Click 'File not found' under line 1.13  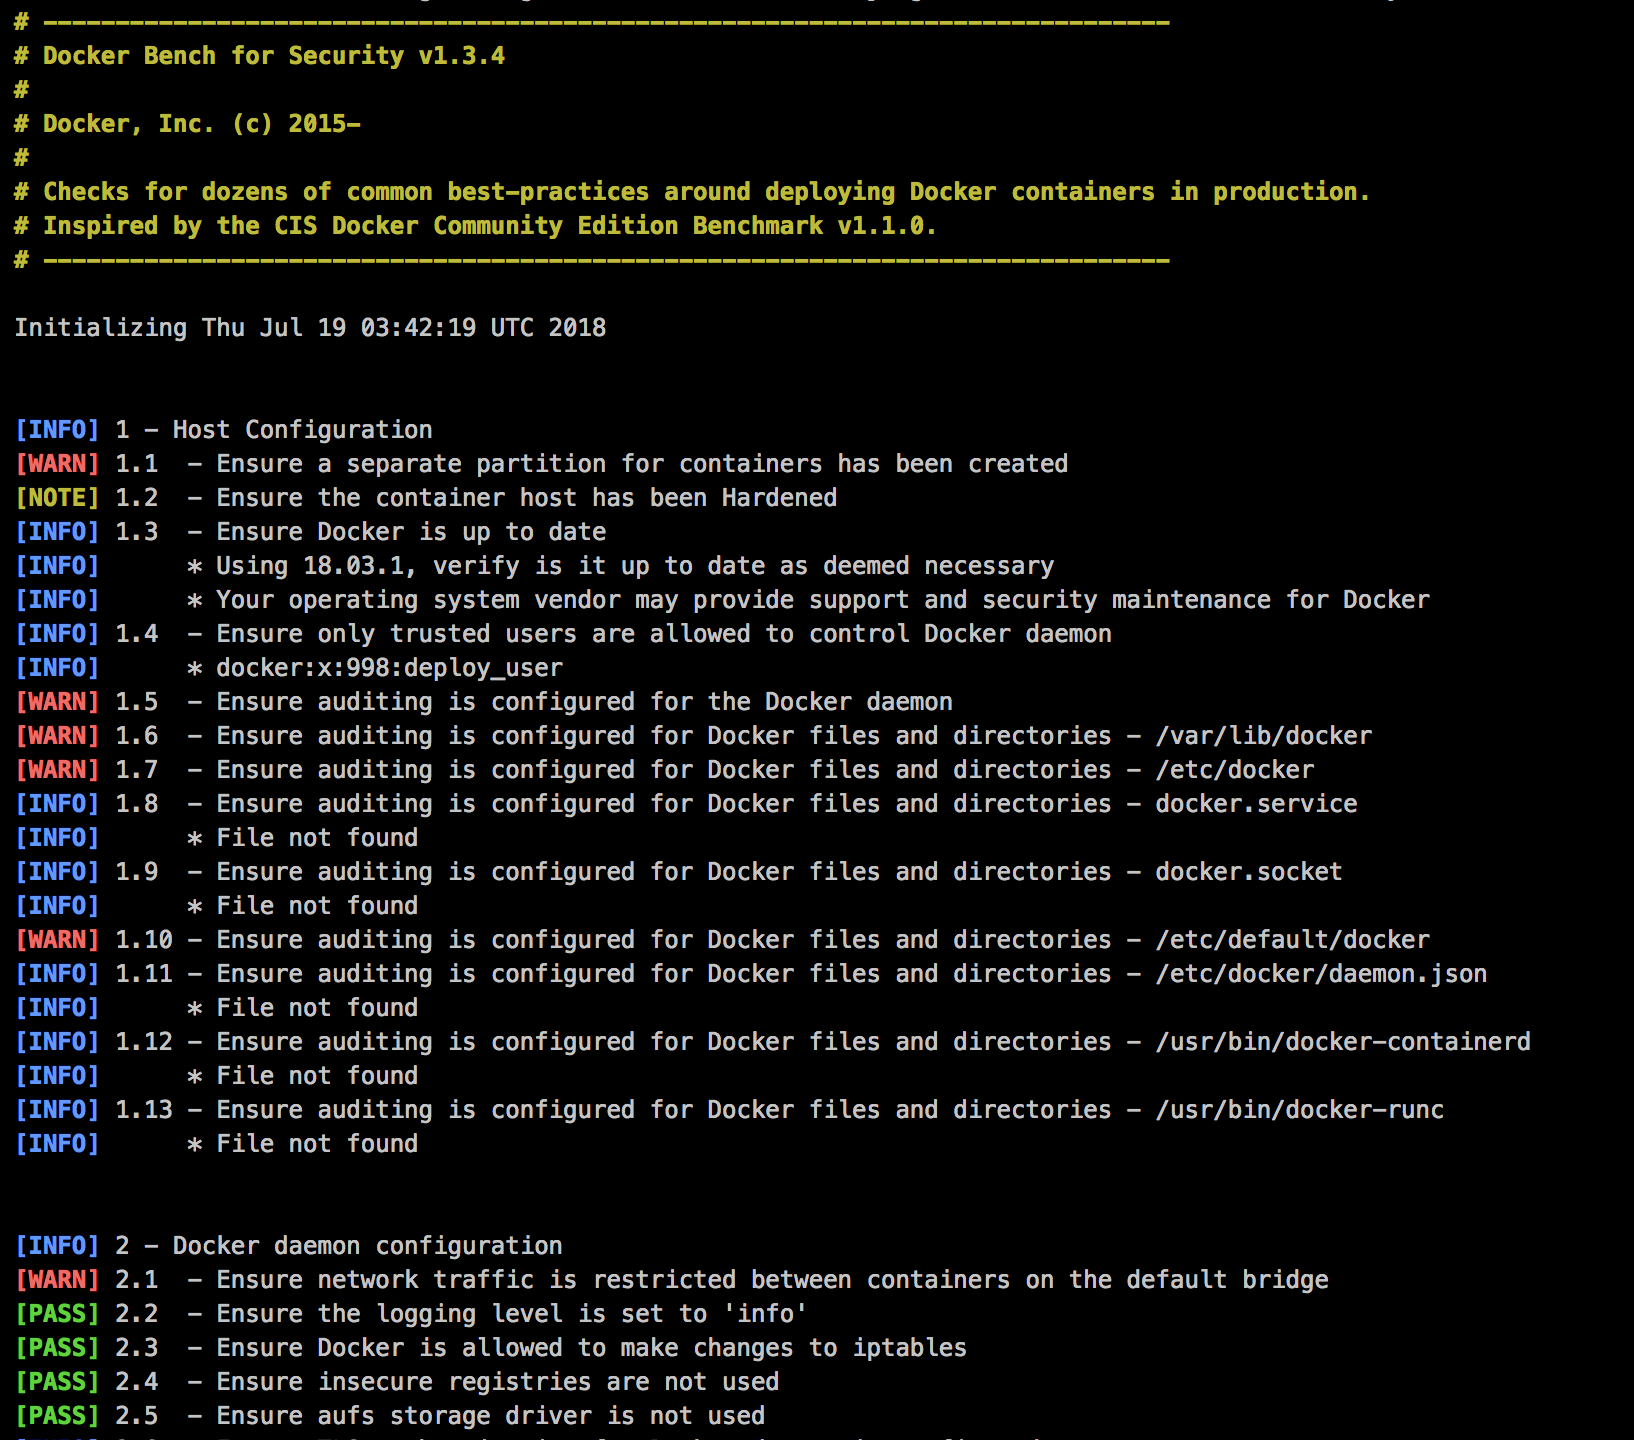pyautogui.click(x=317, y=1144)
